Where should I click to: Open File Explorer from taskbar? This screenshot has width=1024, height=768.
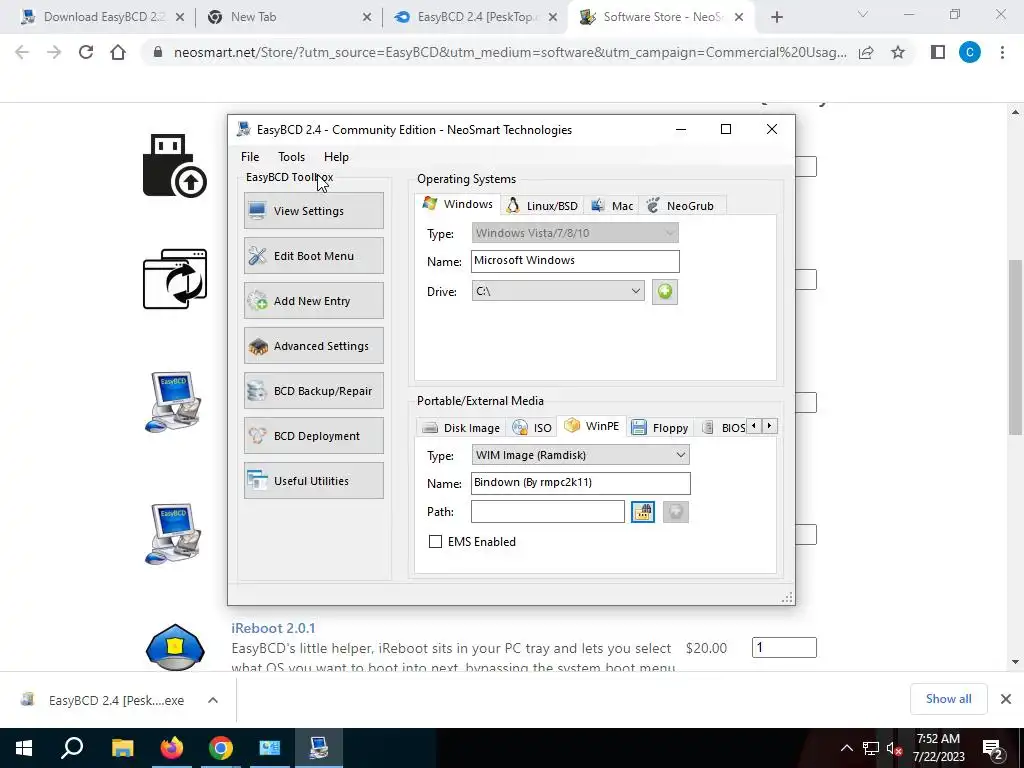(x=122, y=748)
